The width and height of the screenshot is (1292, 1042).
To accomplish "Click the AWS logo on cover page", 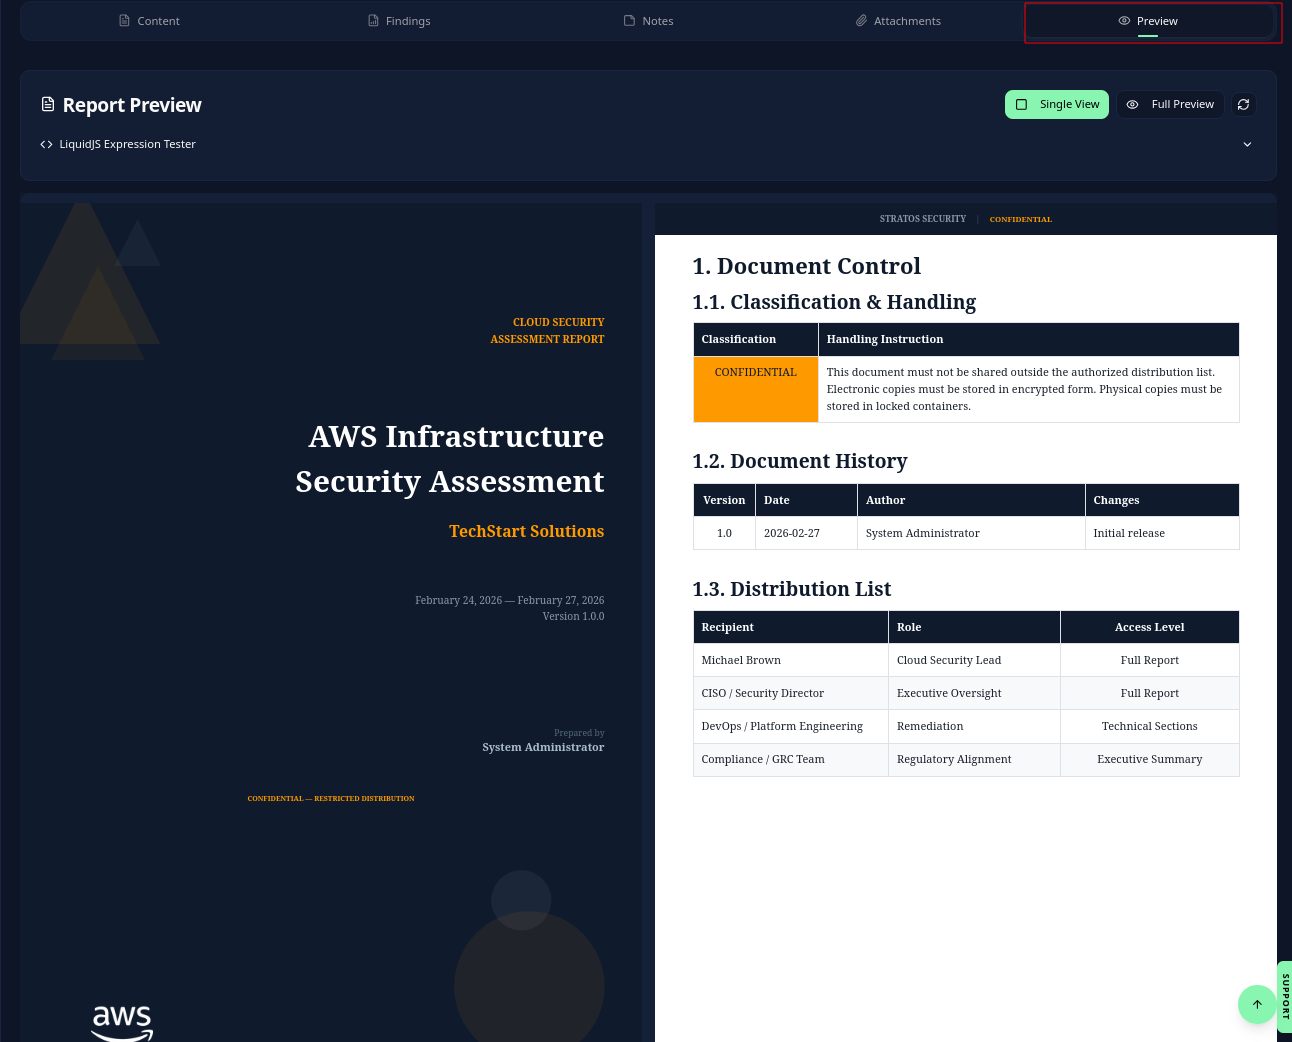I will click(x=122, y=1022).
